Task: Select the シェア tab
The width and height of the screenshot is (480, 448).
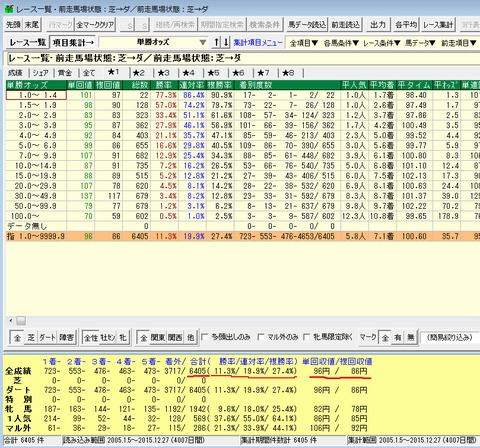Action: click(x=40, y=73)
